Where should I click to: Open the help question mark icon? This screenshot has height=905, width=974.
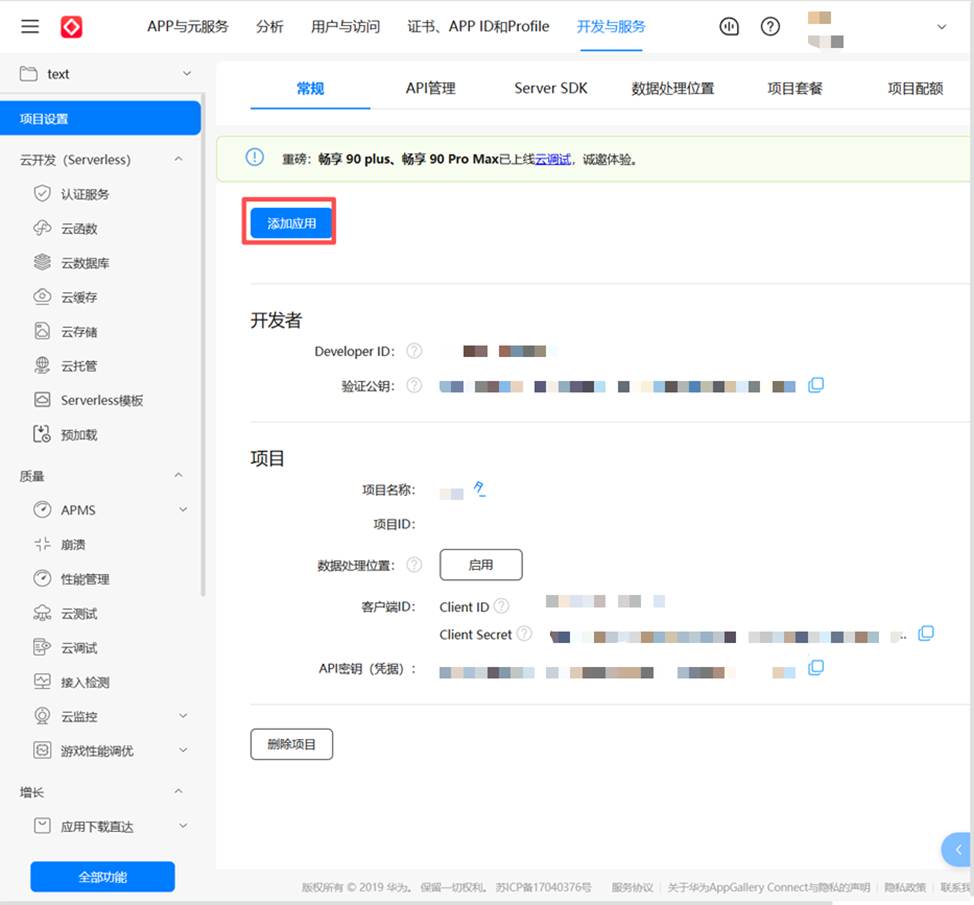(x=770, y=27)
